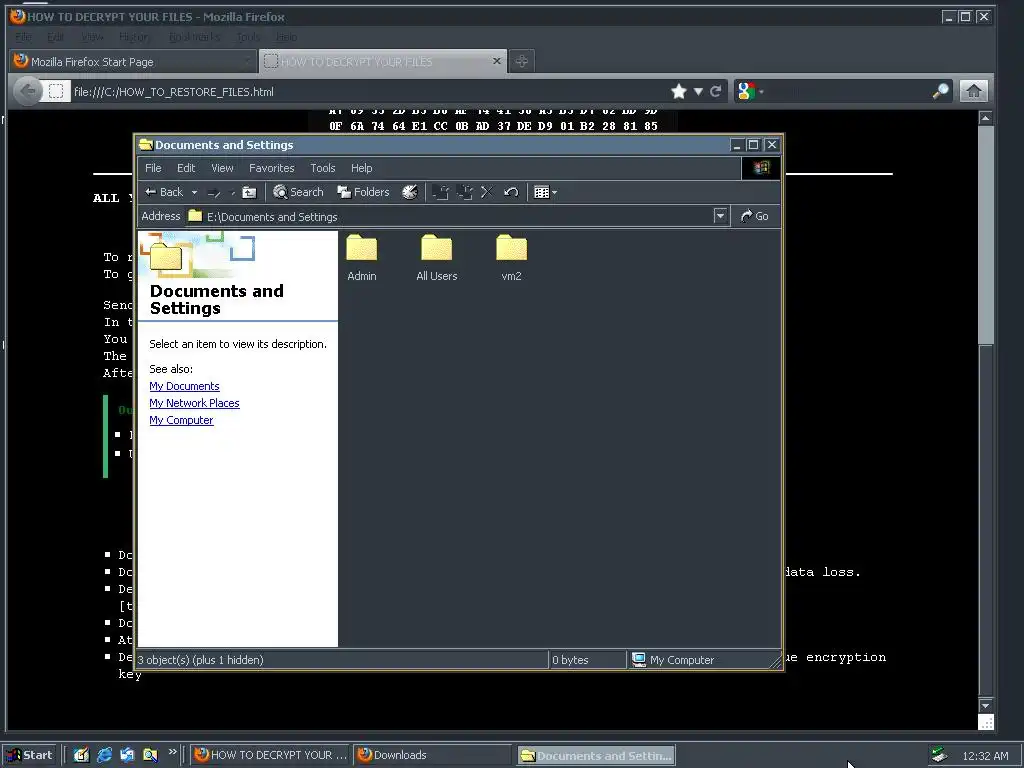Image resolution: width=1024 pixels, height=768 pixels.
Task: Click the Firefox scrollbar down arrow
Action: pyautogui.click(x=985, y=706)
